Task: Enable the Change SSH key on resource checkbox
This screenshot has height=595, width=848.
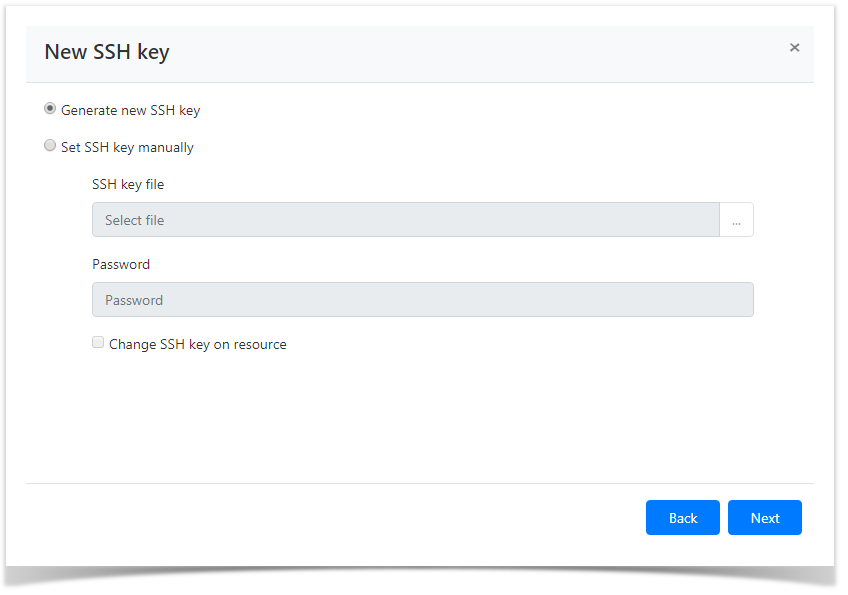Action: click(98, 343)
